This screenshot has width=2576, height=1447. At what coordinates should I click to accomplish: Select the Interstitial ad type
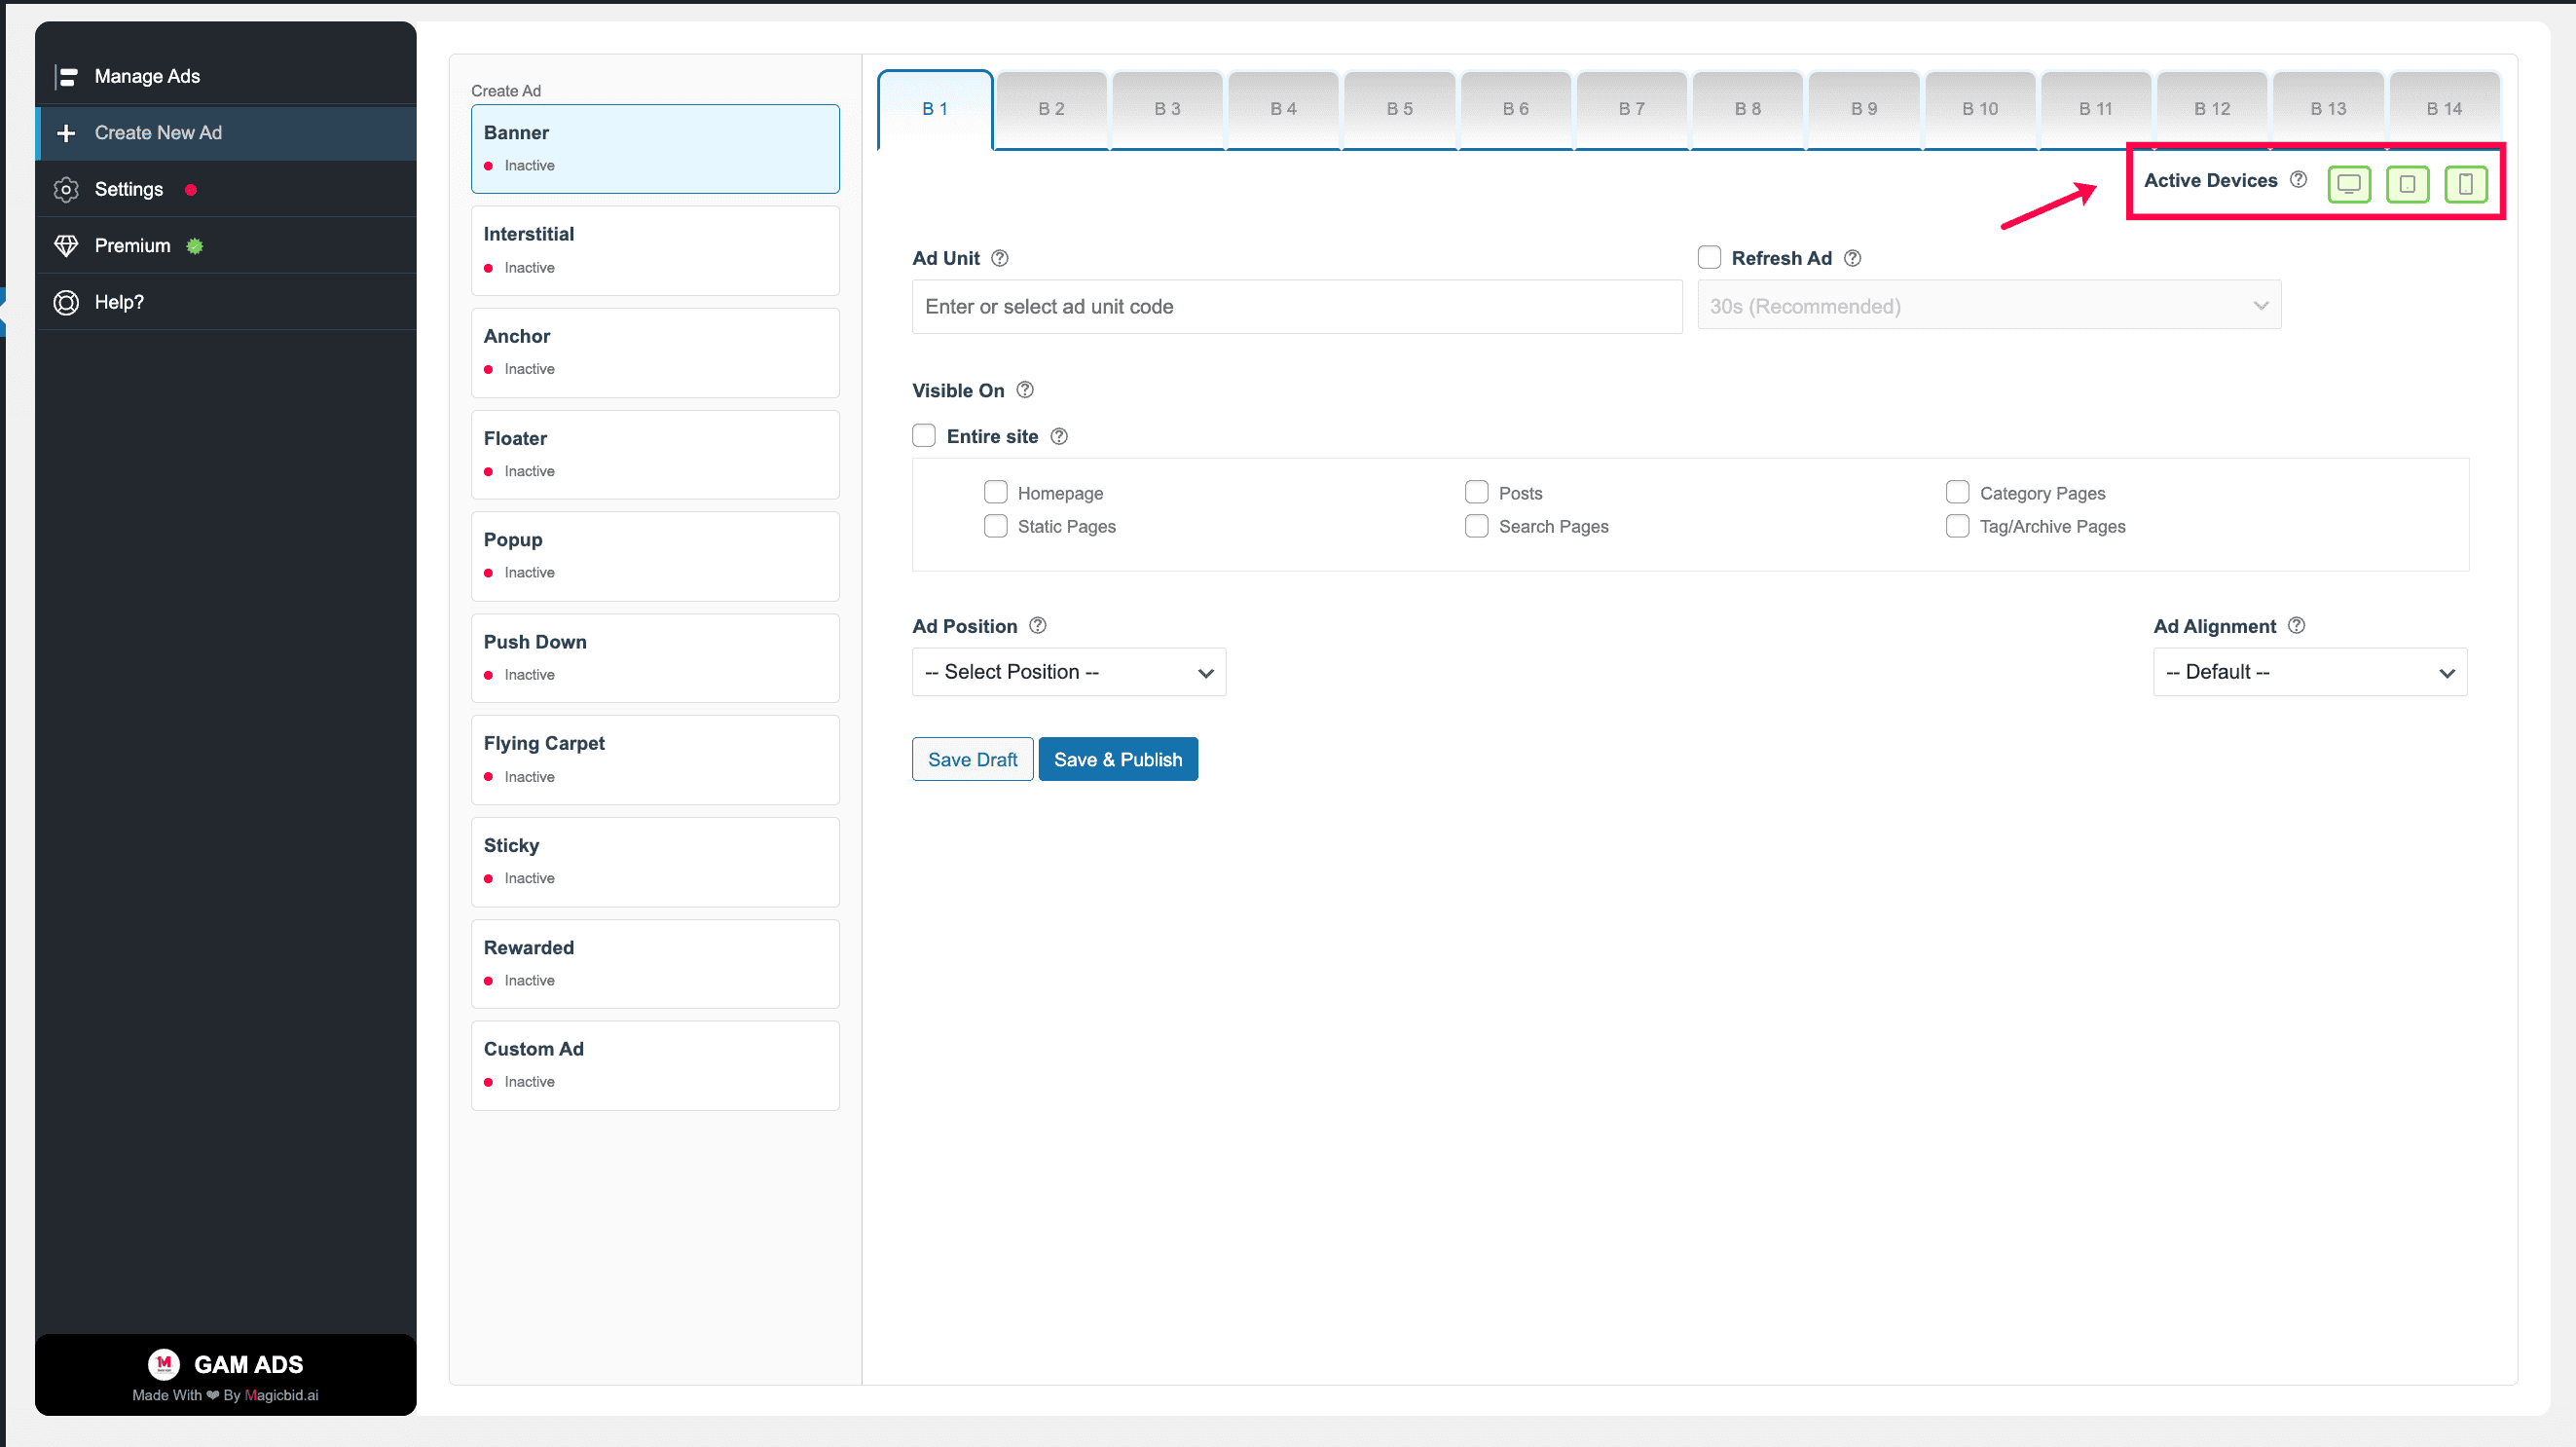655,251
